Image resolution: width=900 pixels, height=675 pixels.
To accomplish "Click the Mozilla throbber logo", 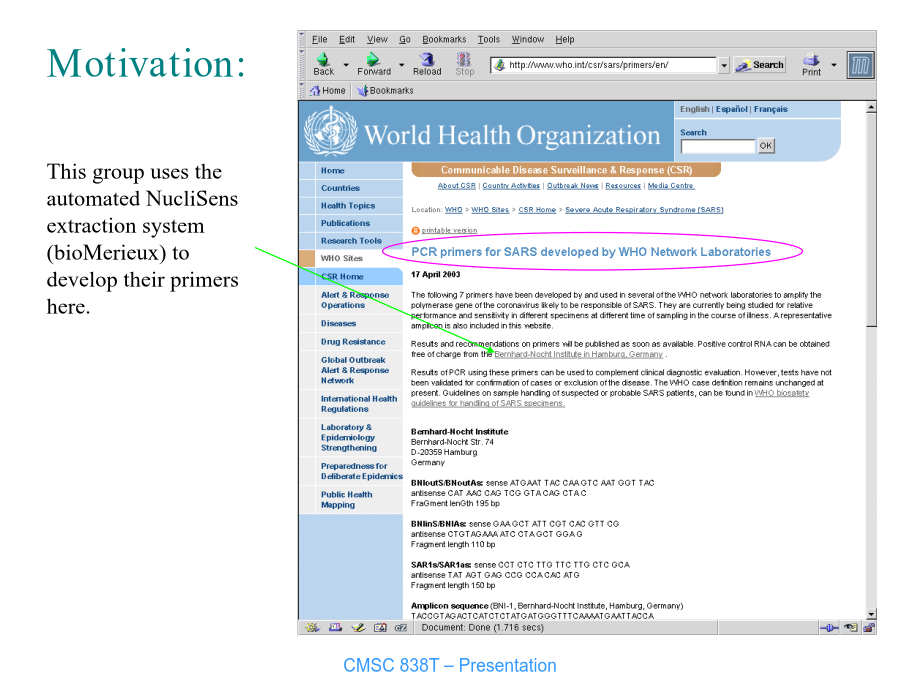I will [860, 65].
